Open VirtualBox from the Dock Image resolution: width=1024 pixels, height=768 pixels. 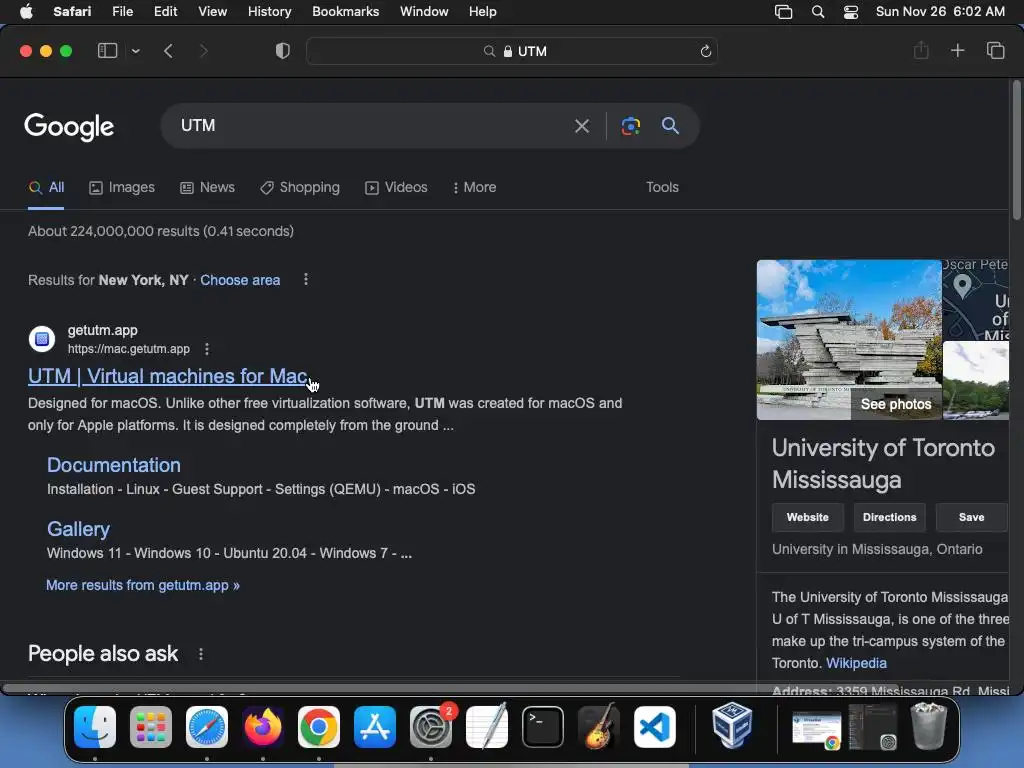732,726
